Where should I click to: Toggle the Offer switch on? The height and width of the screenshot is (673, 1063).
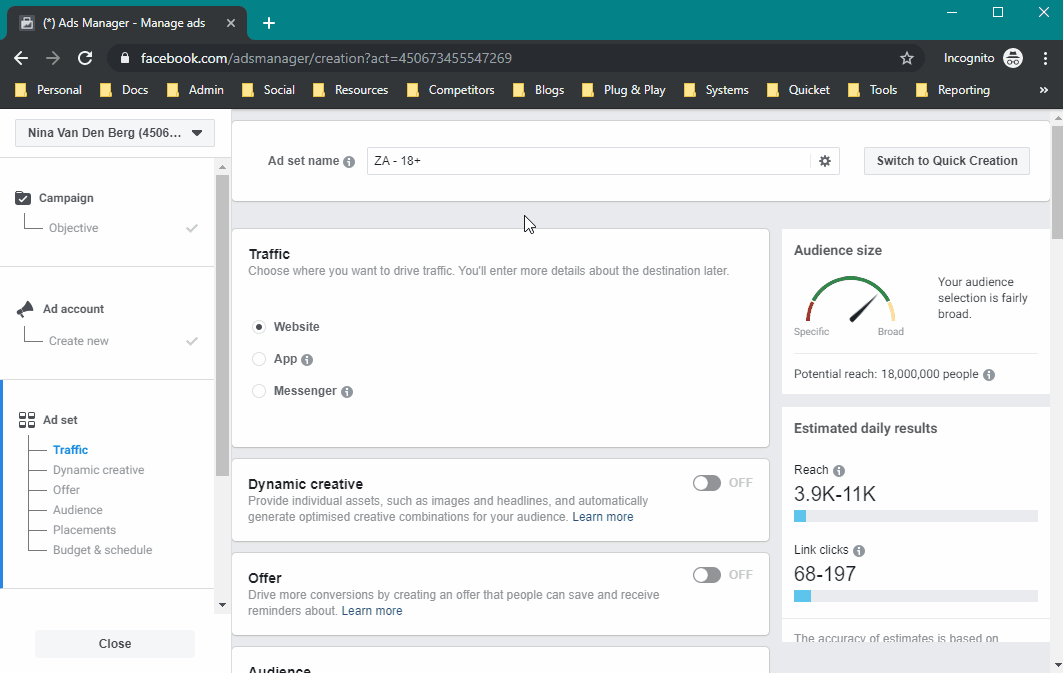pyautogui.click(x=706, y=575)
